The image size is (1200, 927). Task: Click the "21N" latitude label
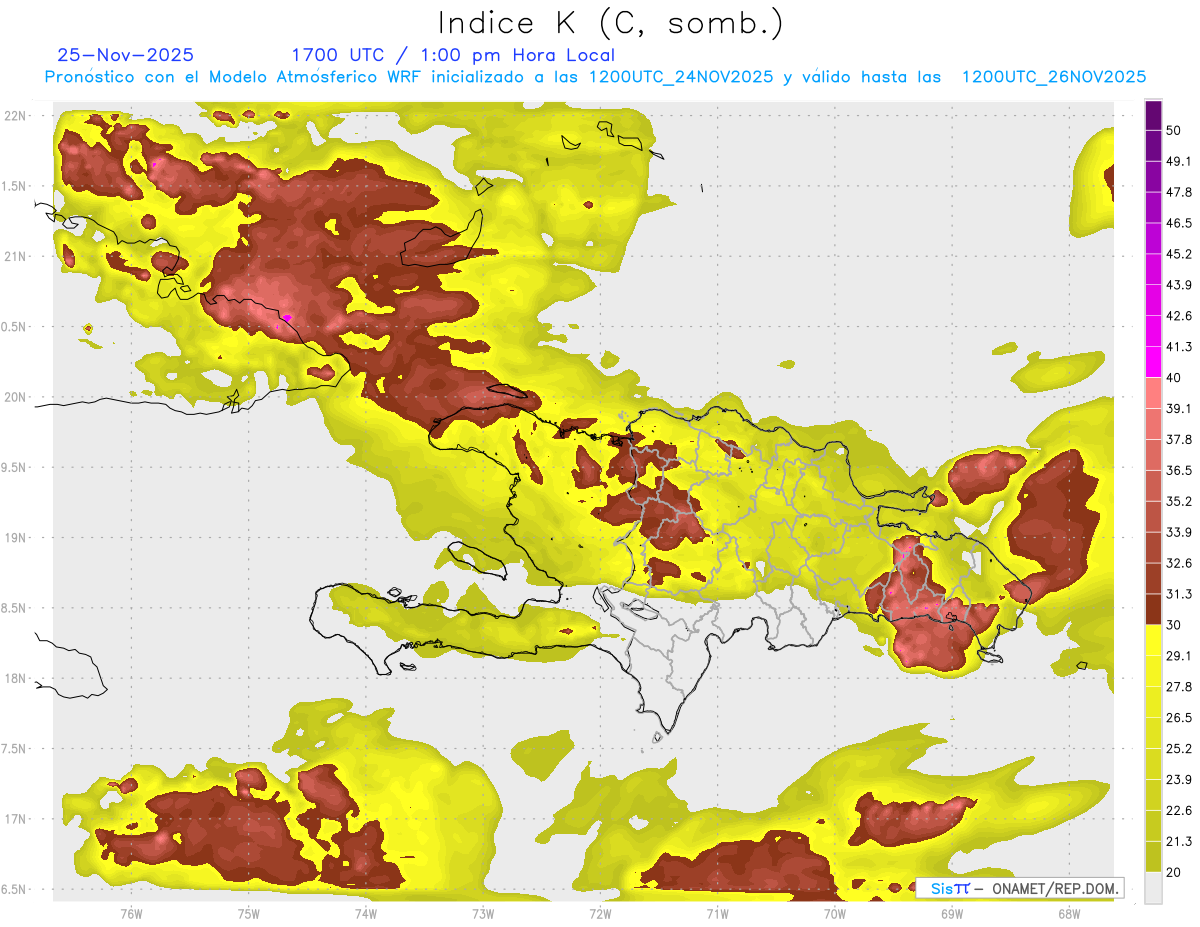(15, 256)
